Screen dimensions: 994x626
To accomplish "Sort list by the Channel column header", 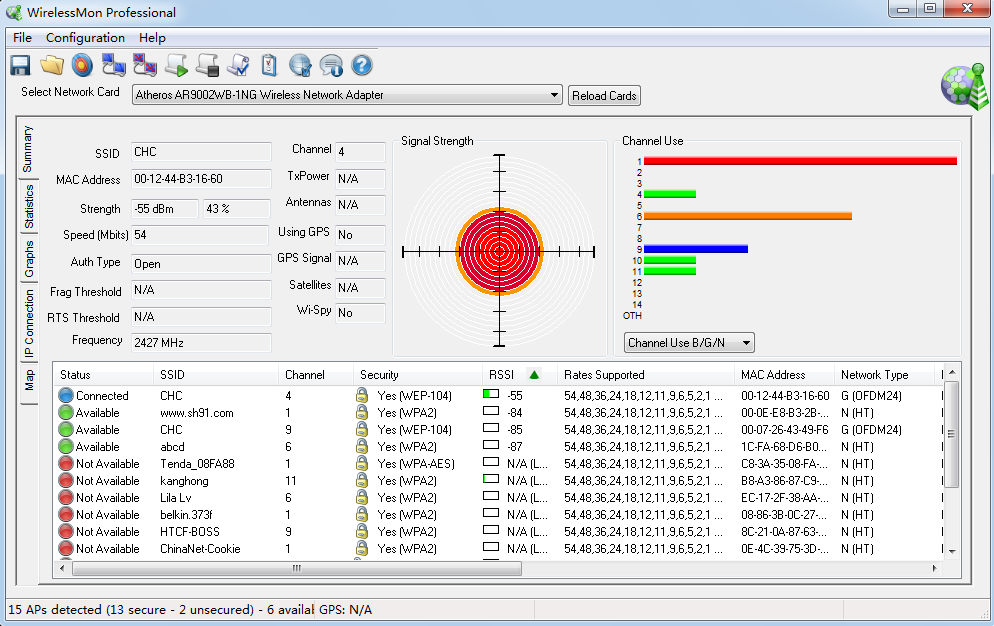I will (316, 375).
